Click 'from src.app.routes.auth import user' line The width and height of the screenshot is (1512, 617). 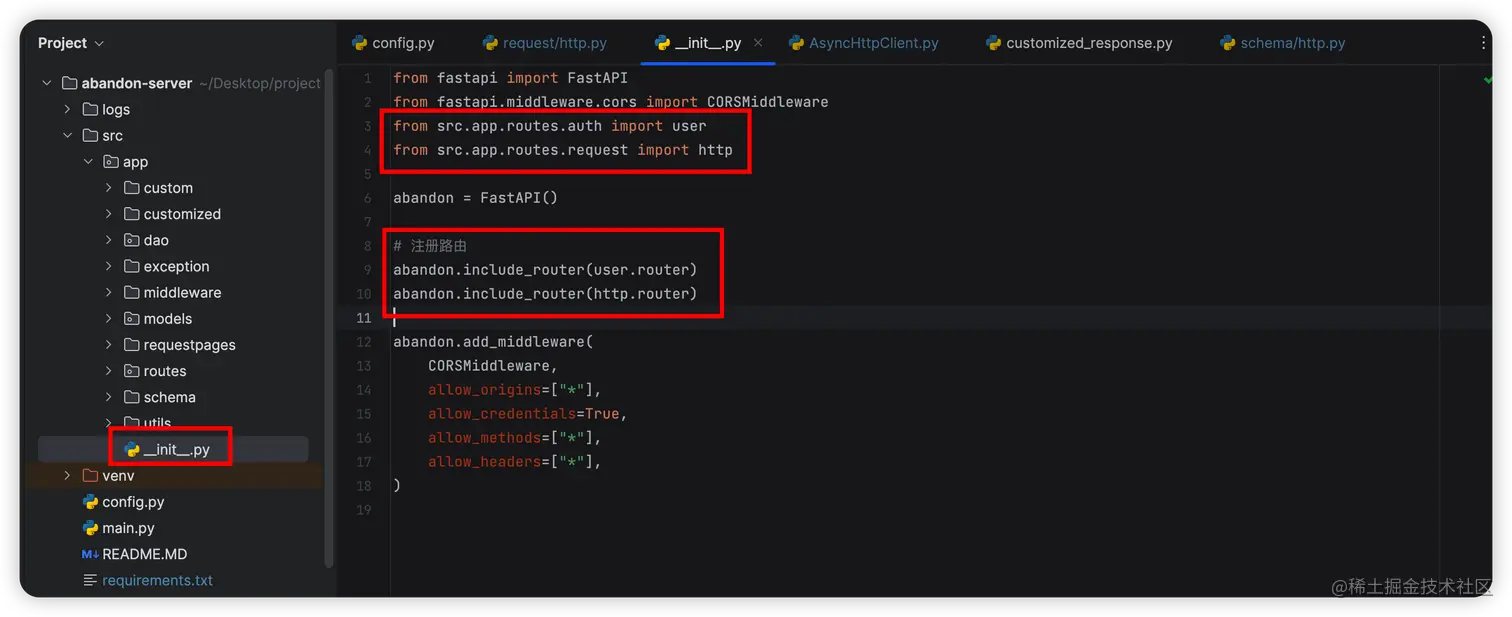549,126
